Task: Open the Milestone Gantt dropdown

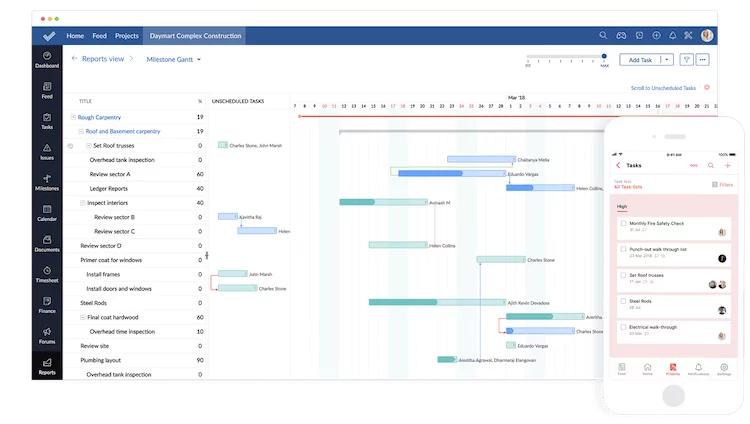Action: pos(174,60)
